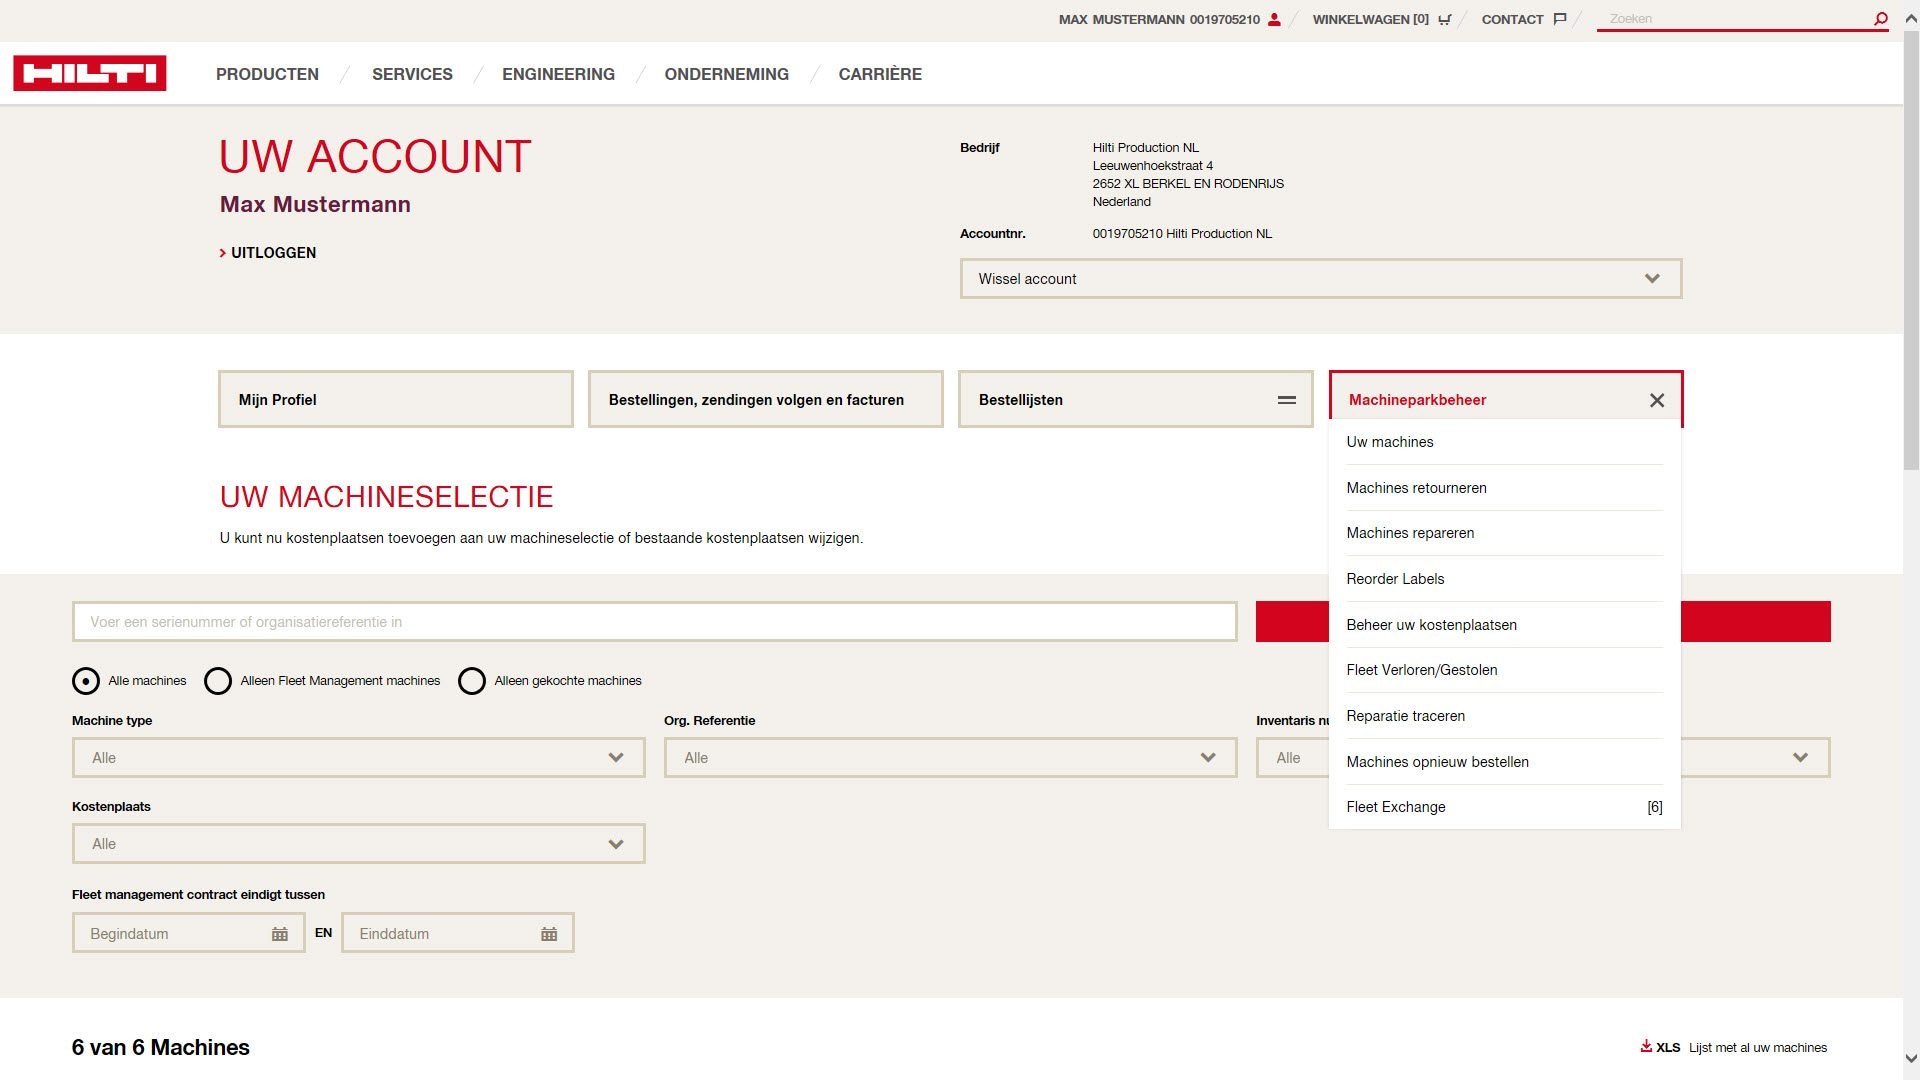Image resolution: width=1920 pixels, height=1080 pixels.
Task: Open the ONDERNEMING menu
Action: 726,74
